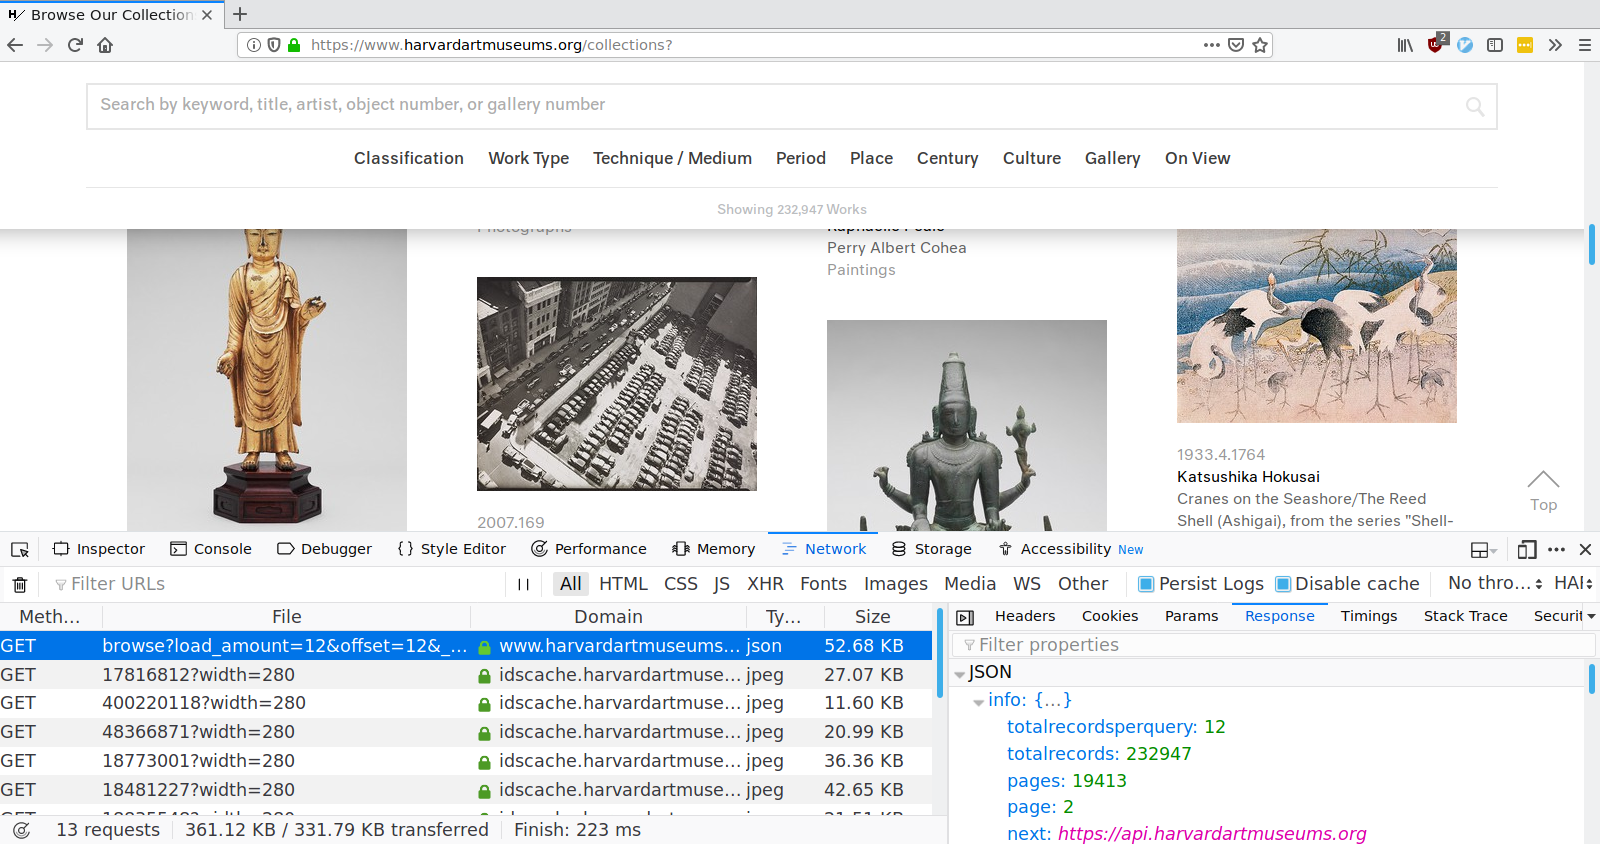Collapse the info object tree node
The width and height of the screenshot is (1600, 844).
pos(978,702)
